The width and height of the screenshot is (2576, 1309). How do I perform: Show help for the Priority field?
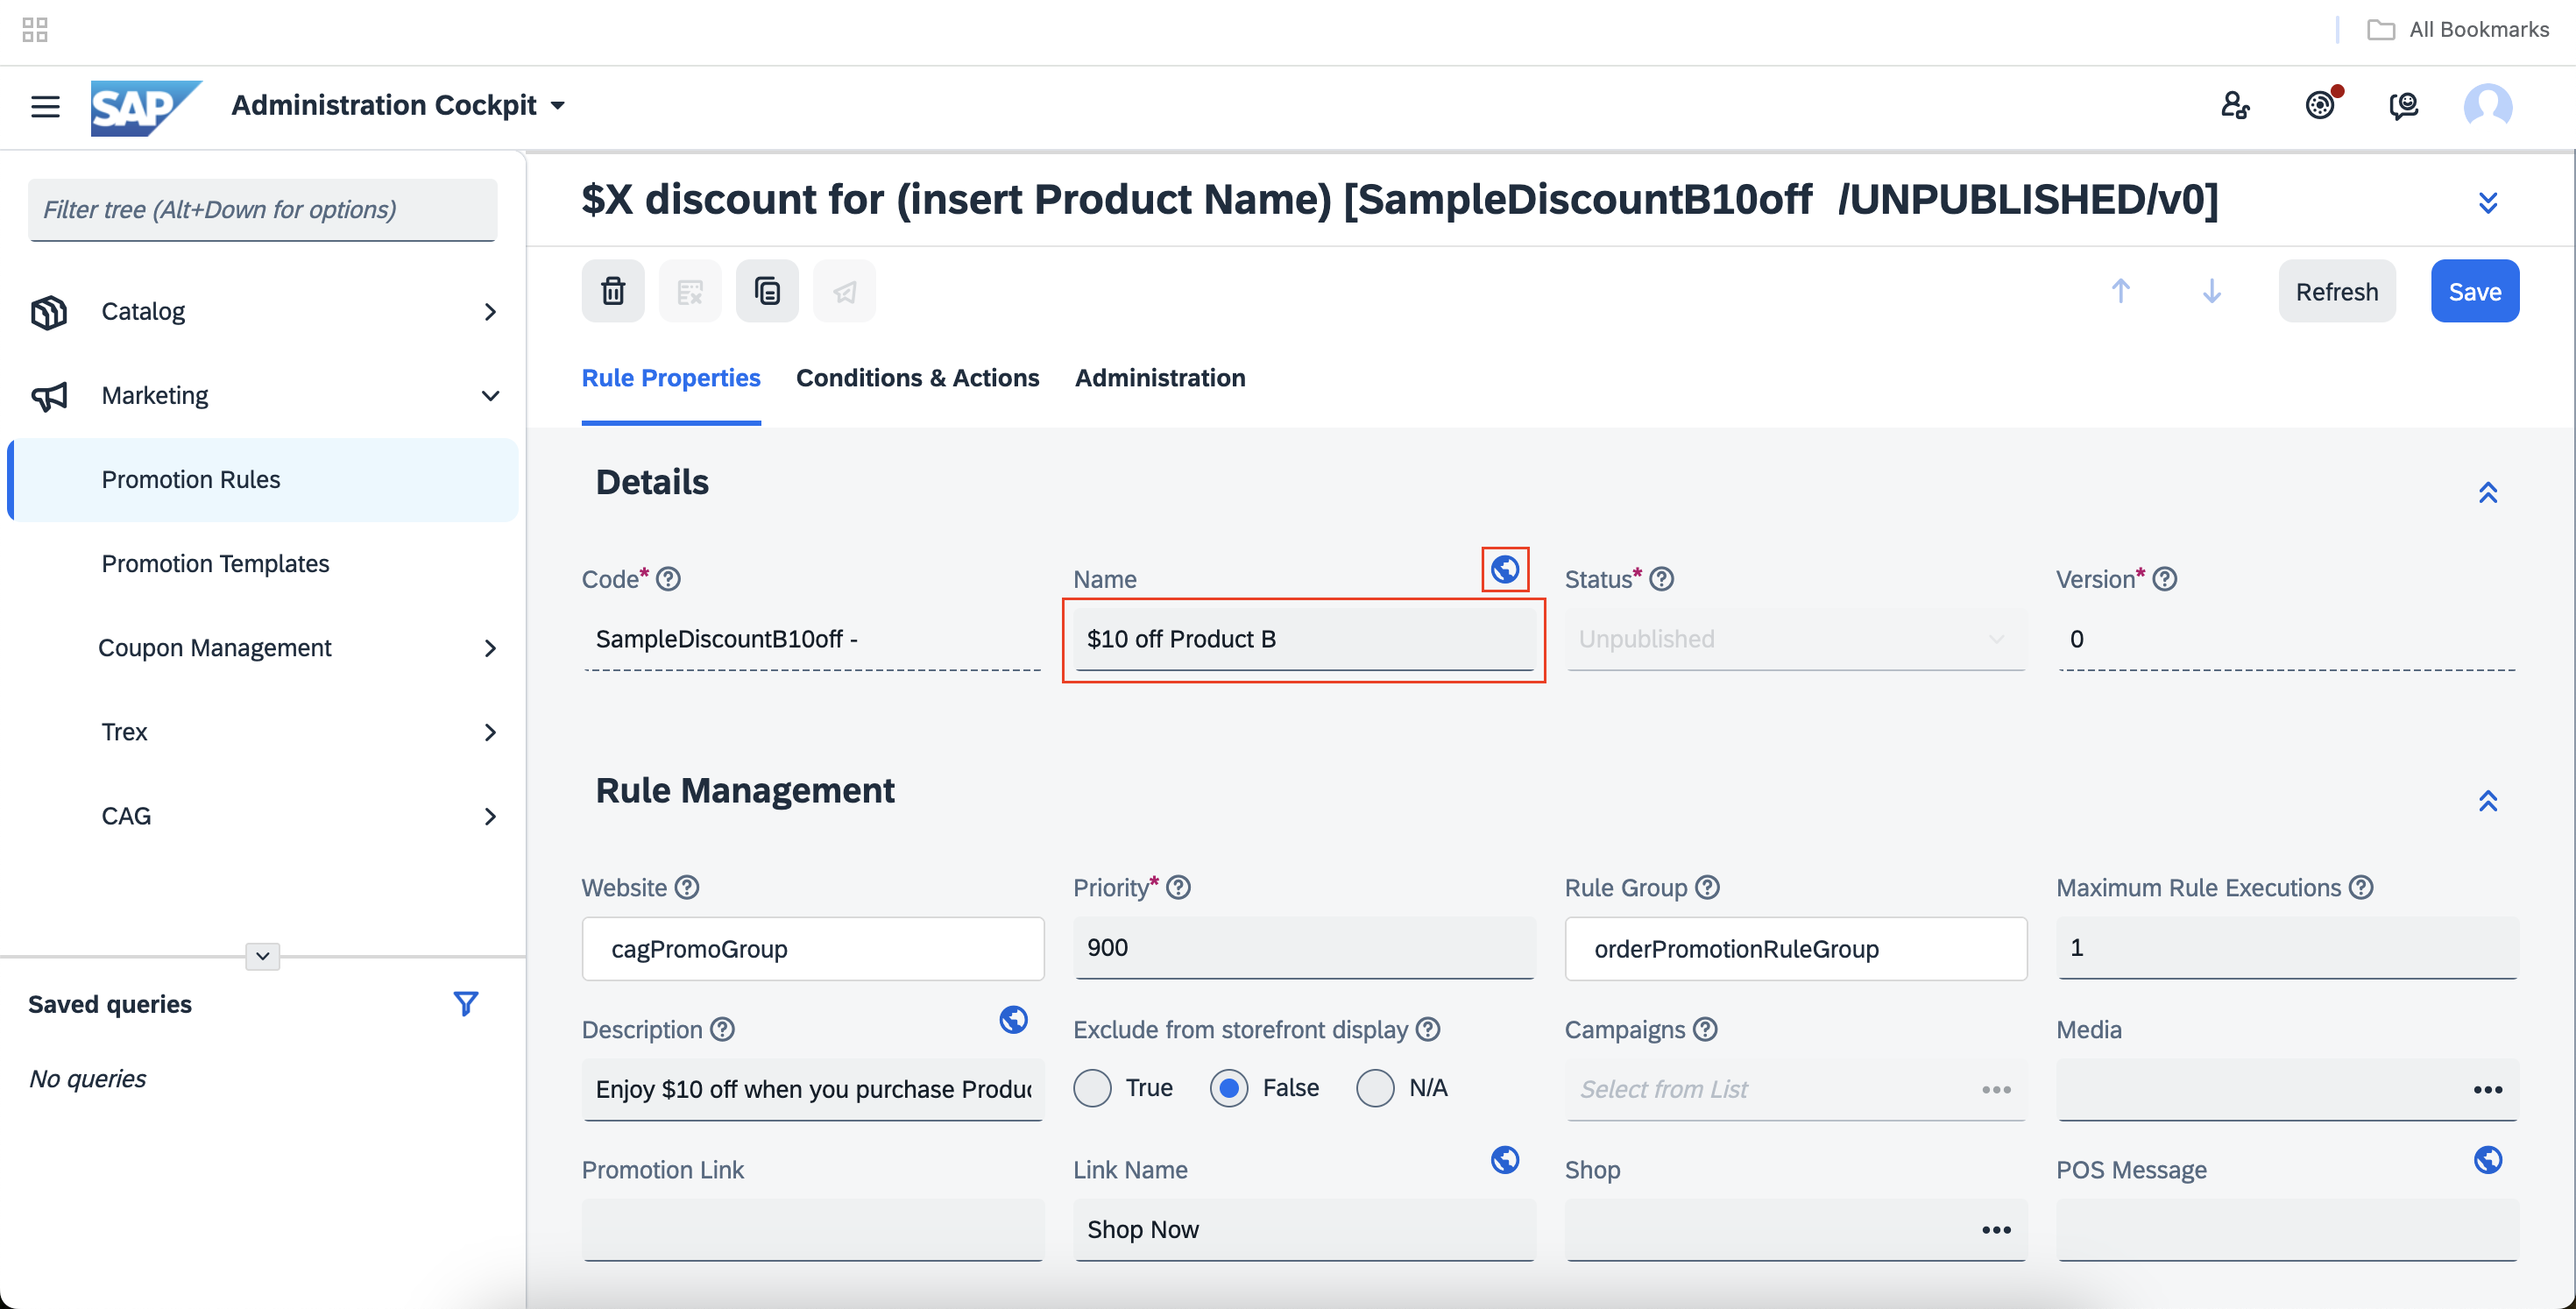1178,887
